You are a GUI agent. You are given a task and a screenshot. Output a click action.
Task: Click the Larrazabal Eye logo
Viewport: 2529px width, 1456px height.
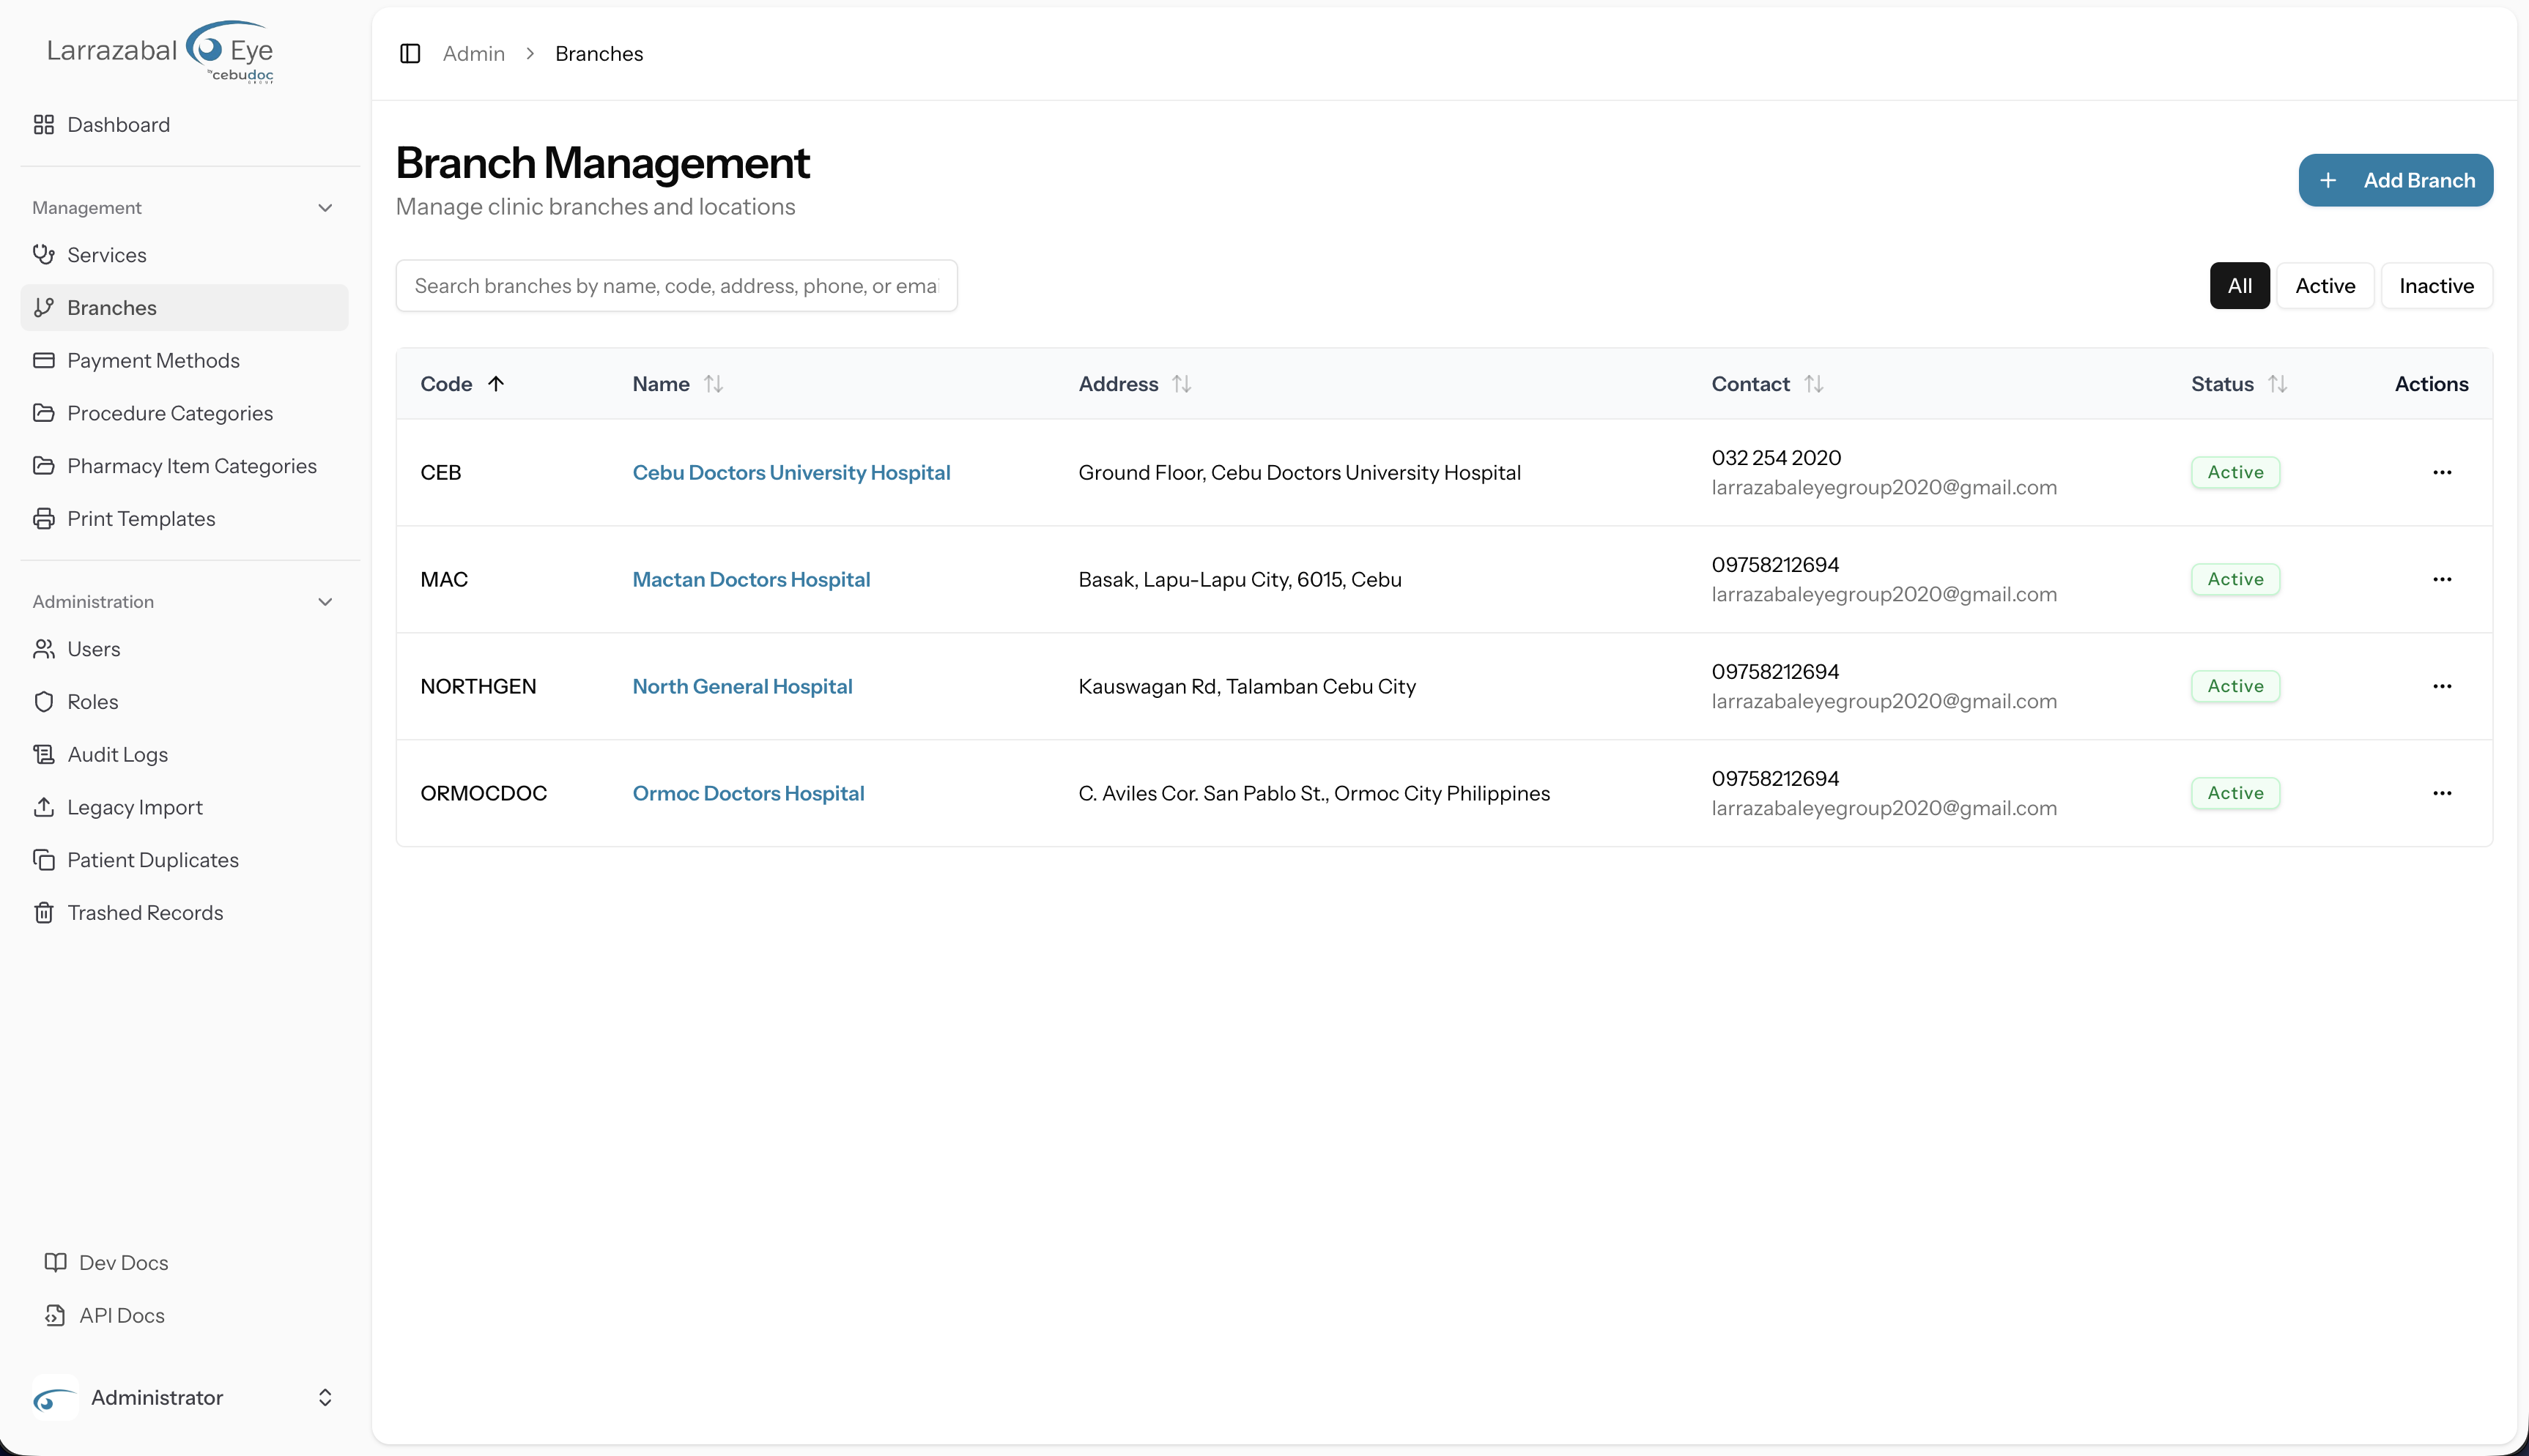coord(160,51)
